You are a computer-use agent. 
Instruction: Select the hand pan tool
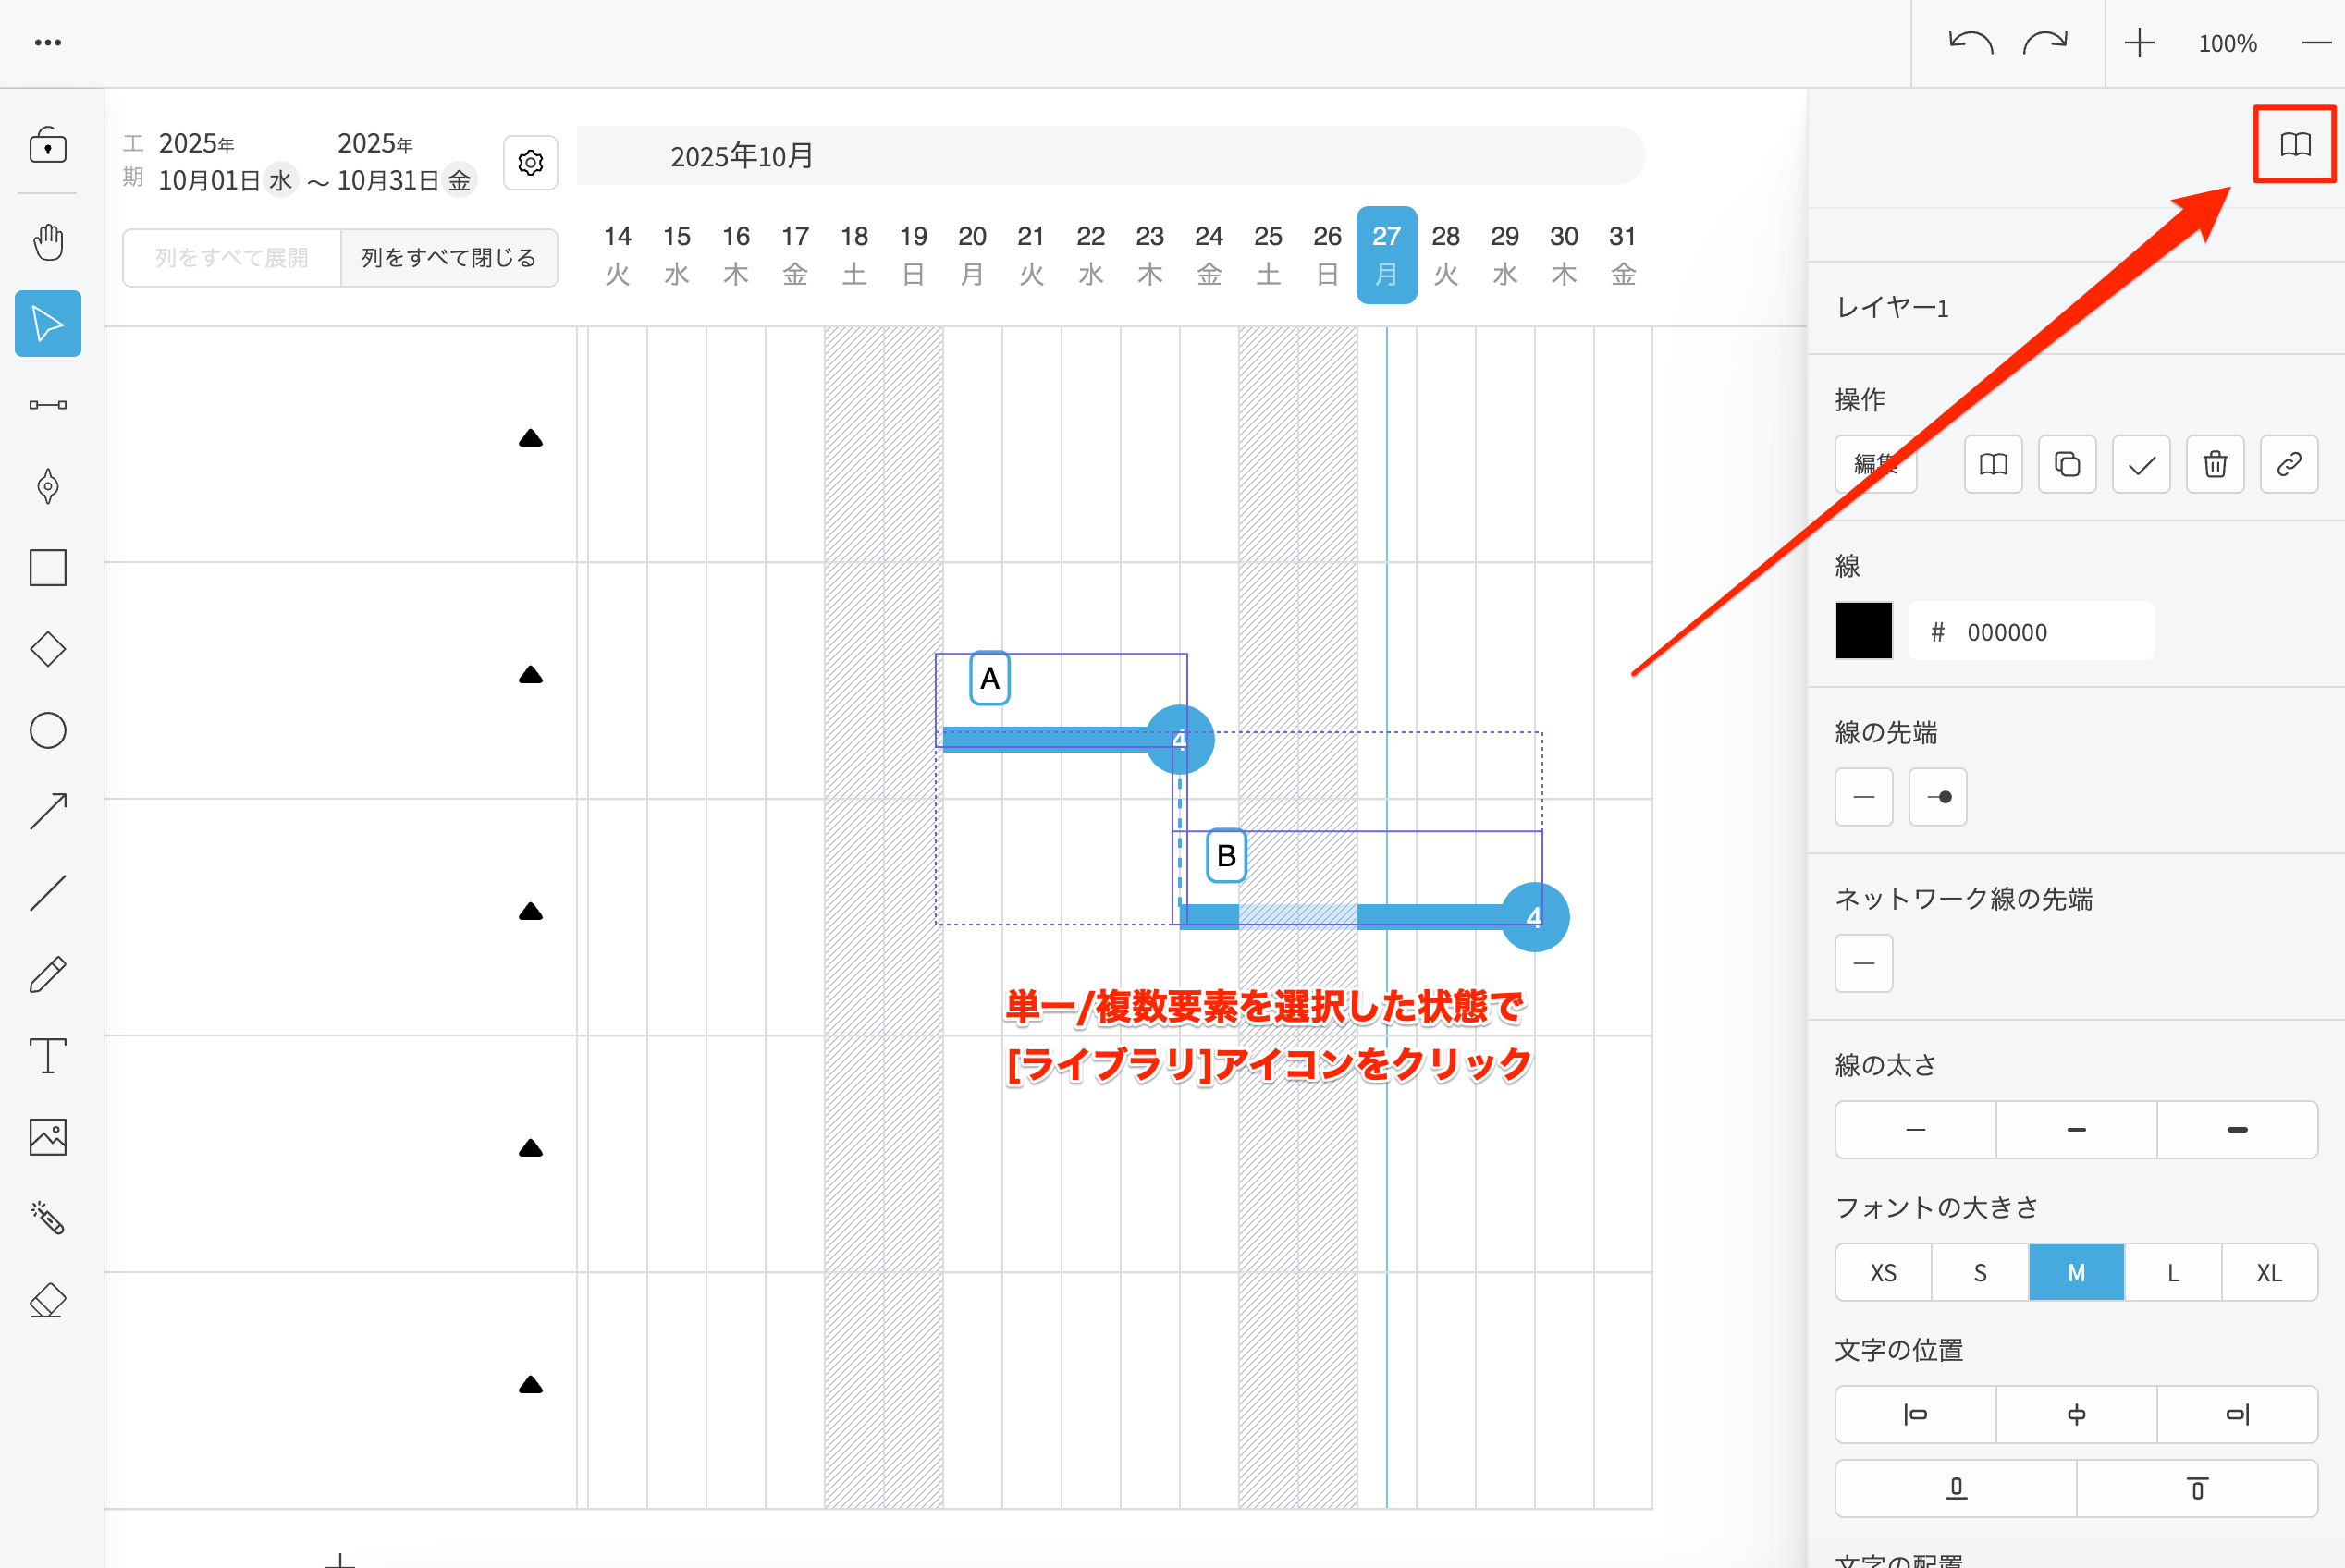click(x=48, y=242)
